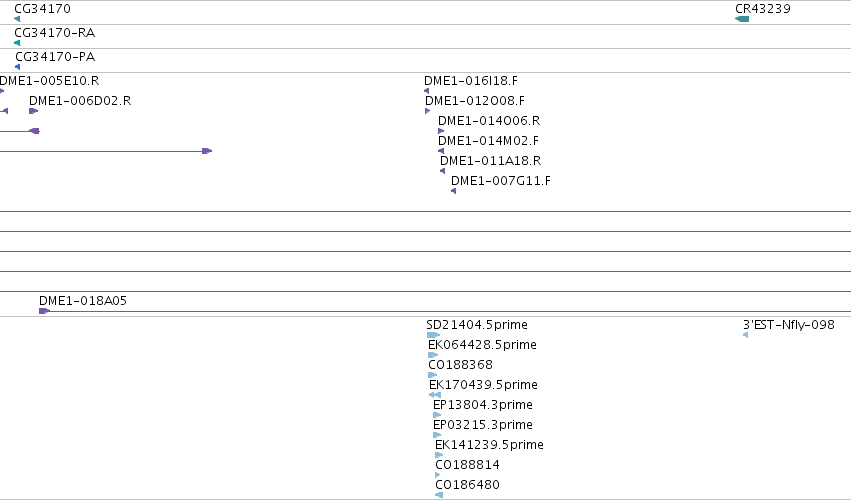
Task: Select the DME1-014O06.R arrow glyph
Action: click(x=441, y=131)
